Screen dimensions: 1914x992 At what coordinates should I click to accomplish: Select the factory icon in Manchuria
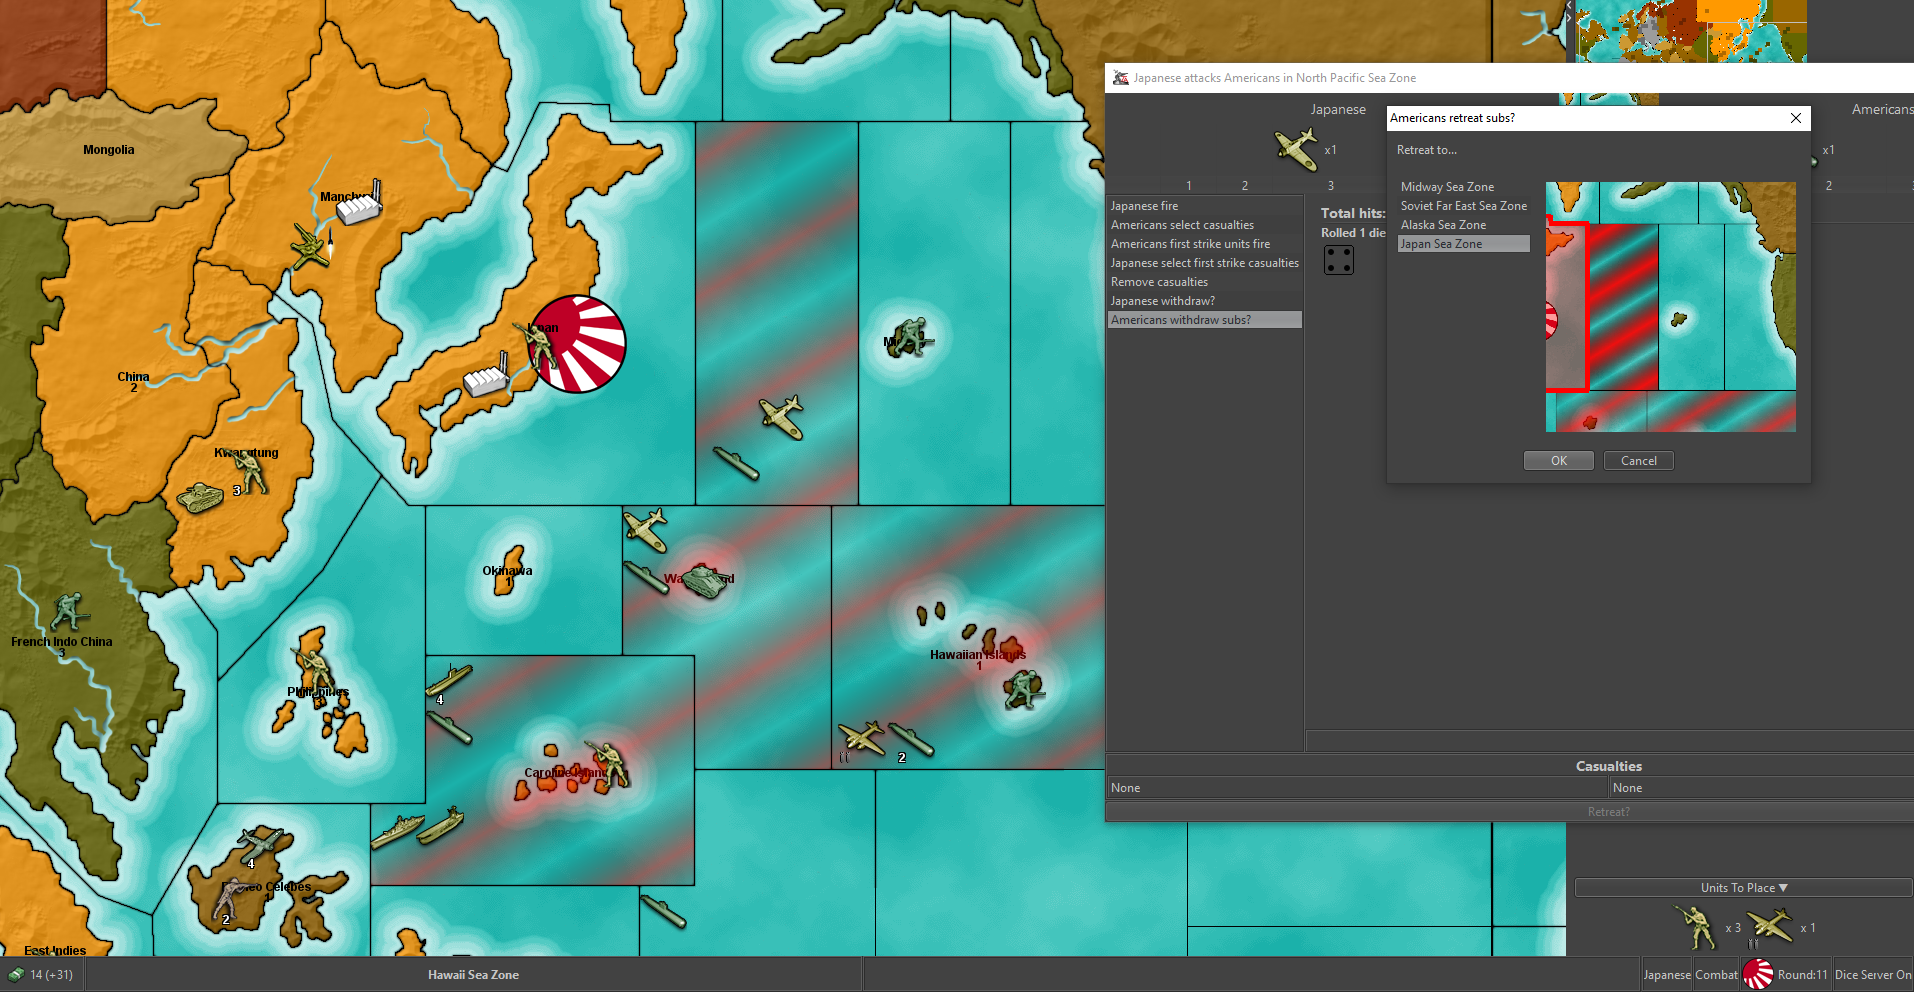coord(358,207)
